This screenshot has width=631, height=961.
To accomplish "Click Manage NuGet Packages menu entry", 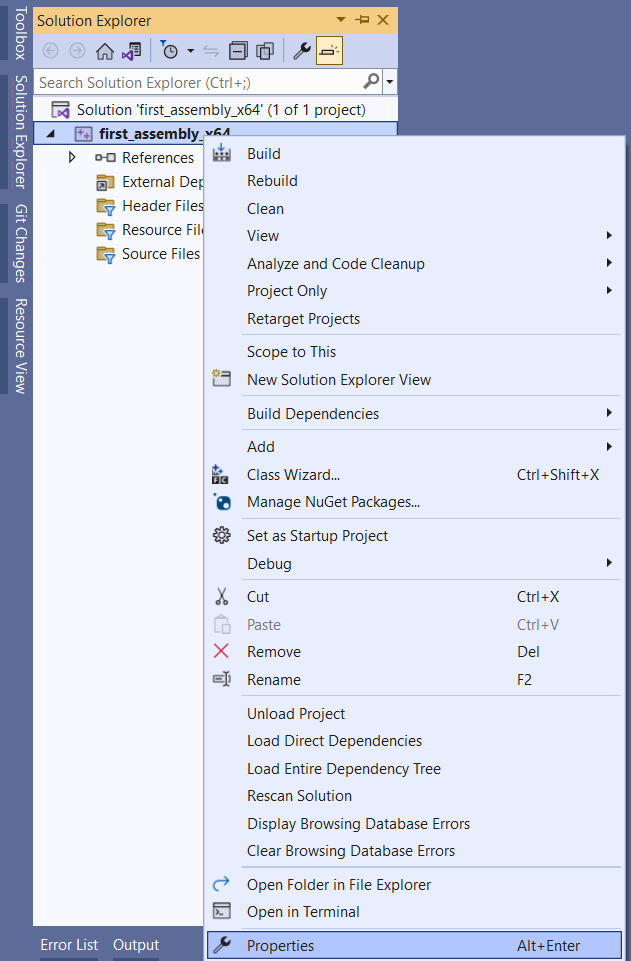I will [333, 502].
